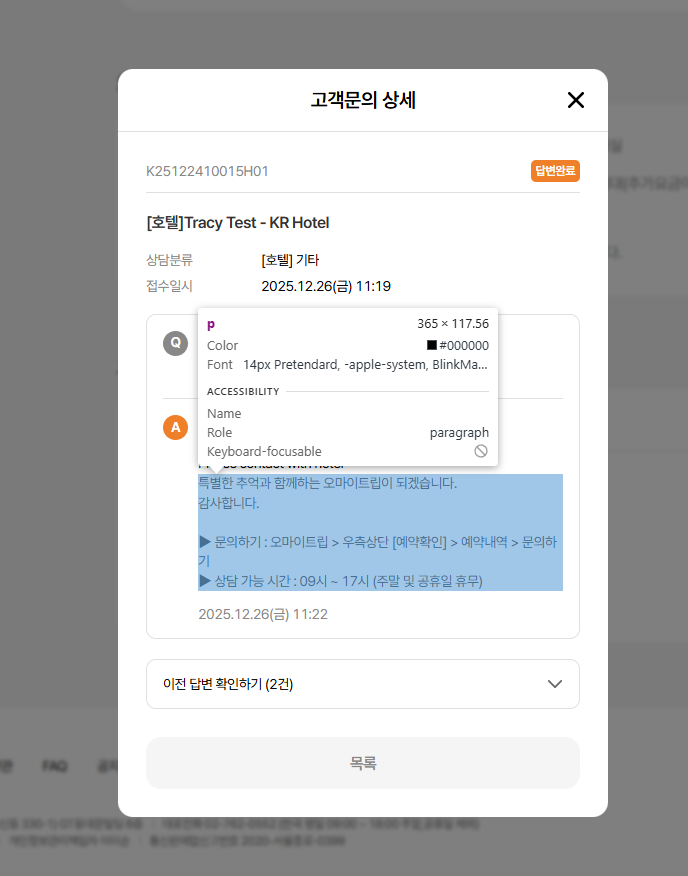Screen dimensions: 688x876
Task: Click the FAQ link in background footer
Action: tap(55, 766)
